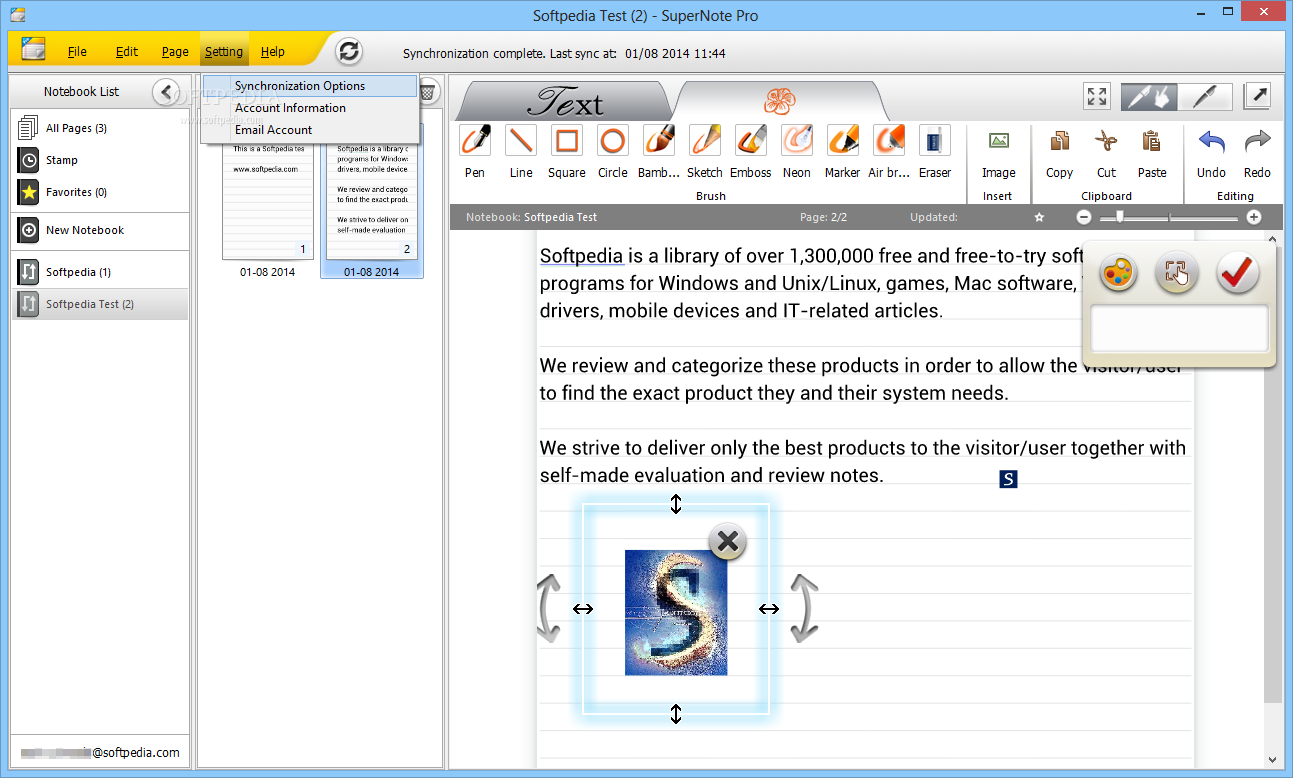Click the zoom slider handle
1293x778 pixels.
click(1120, 217)
